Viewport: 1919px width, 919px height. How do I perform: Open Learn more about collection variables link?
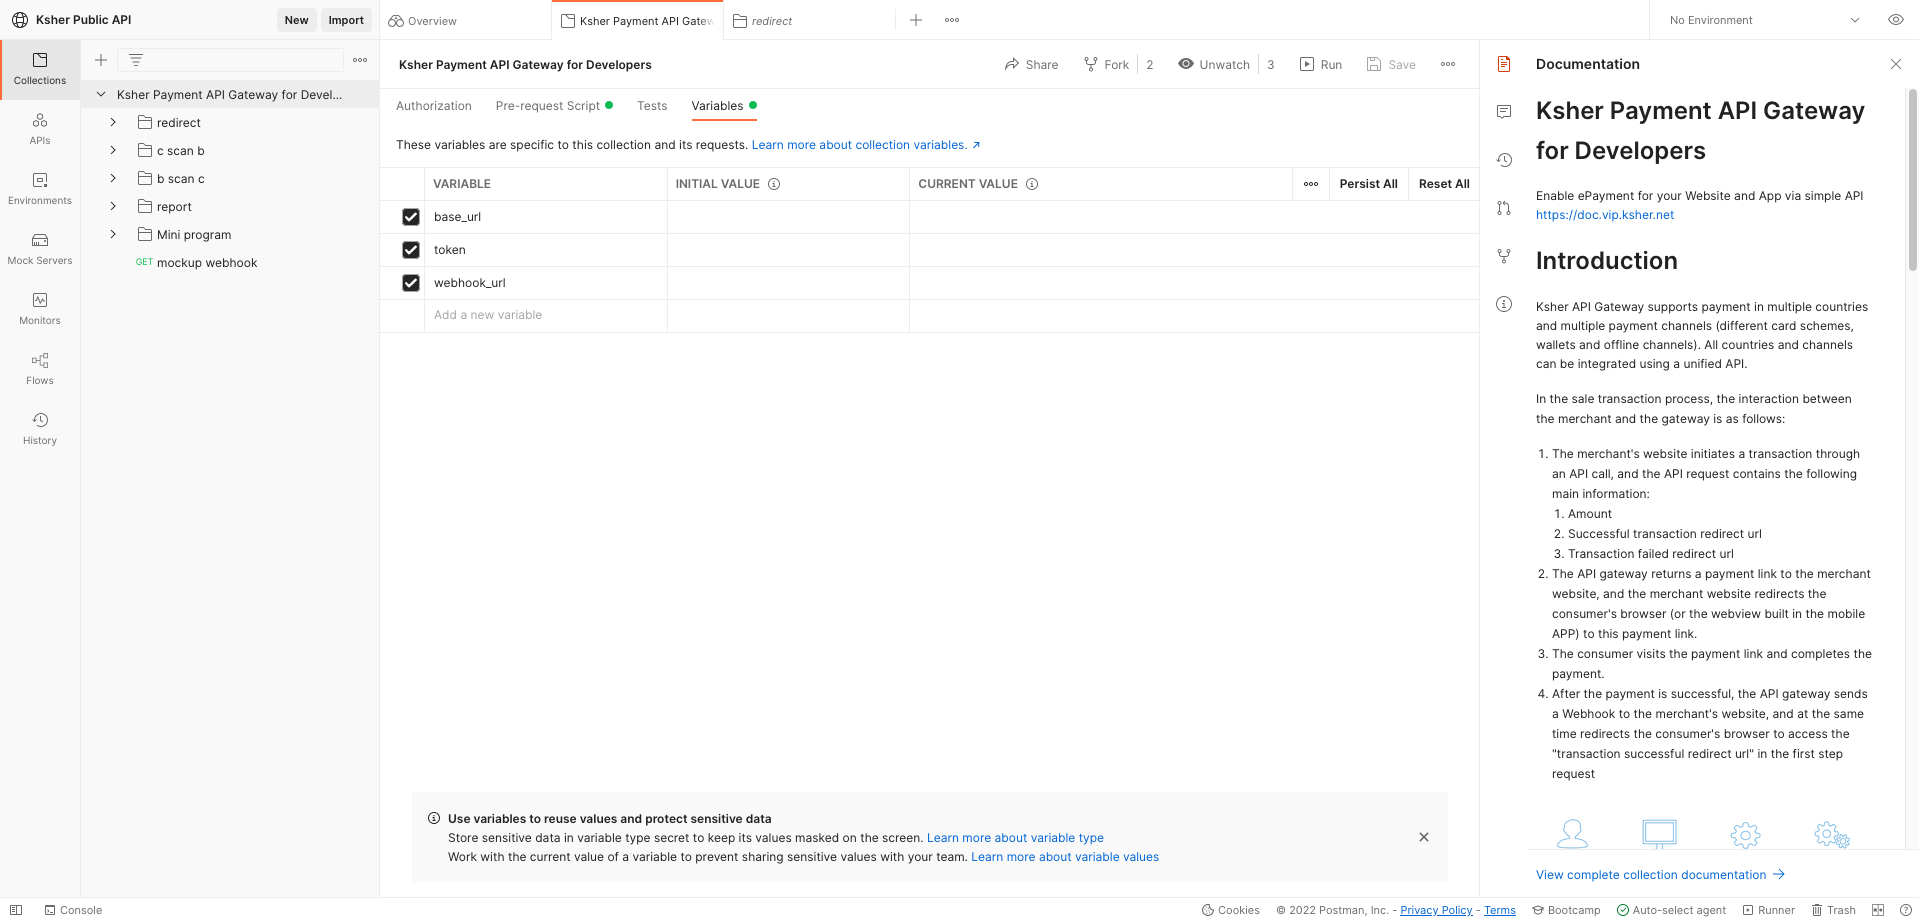[x=866, y=145]
